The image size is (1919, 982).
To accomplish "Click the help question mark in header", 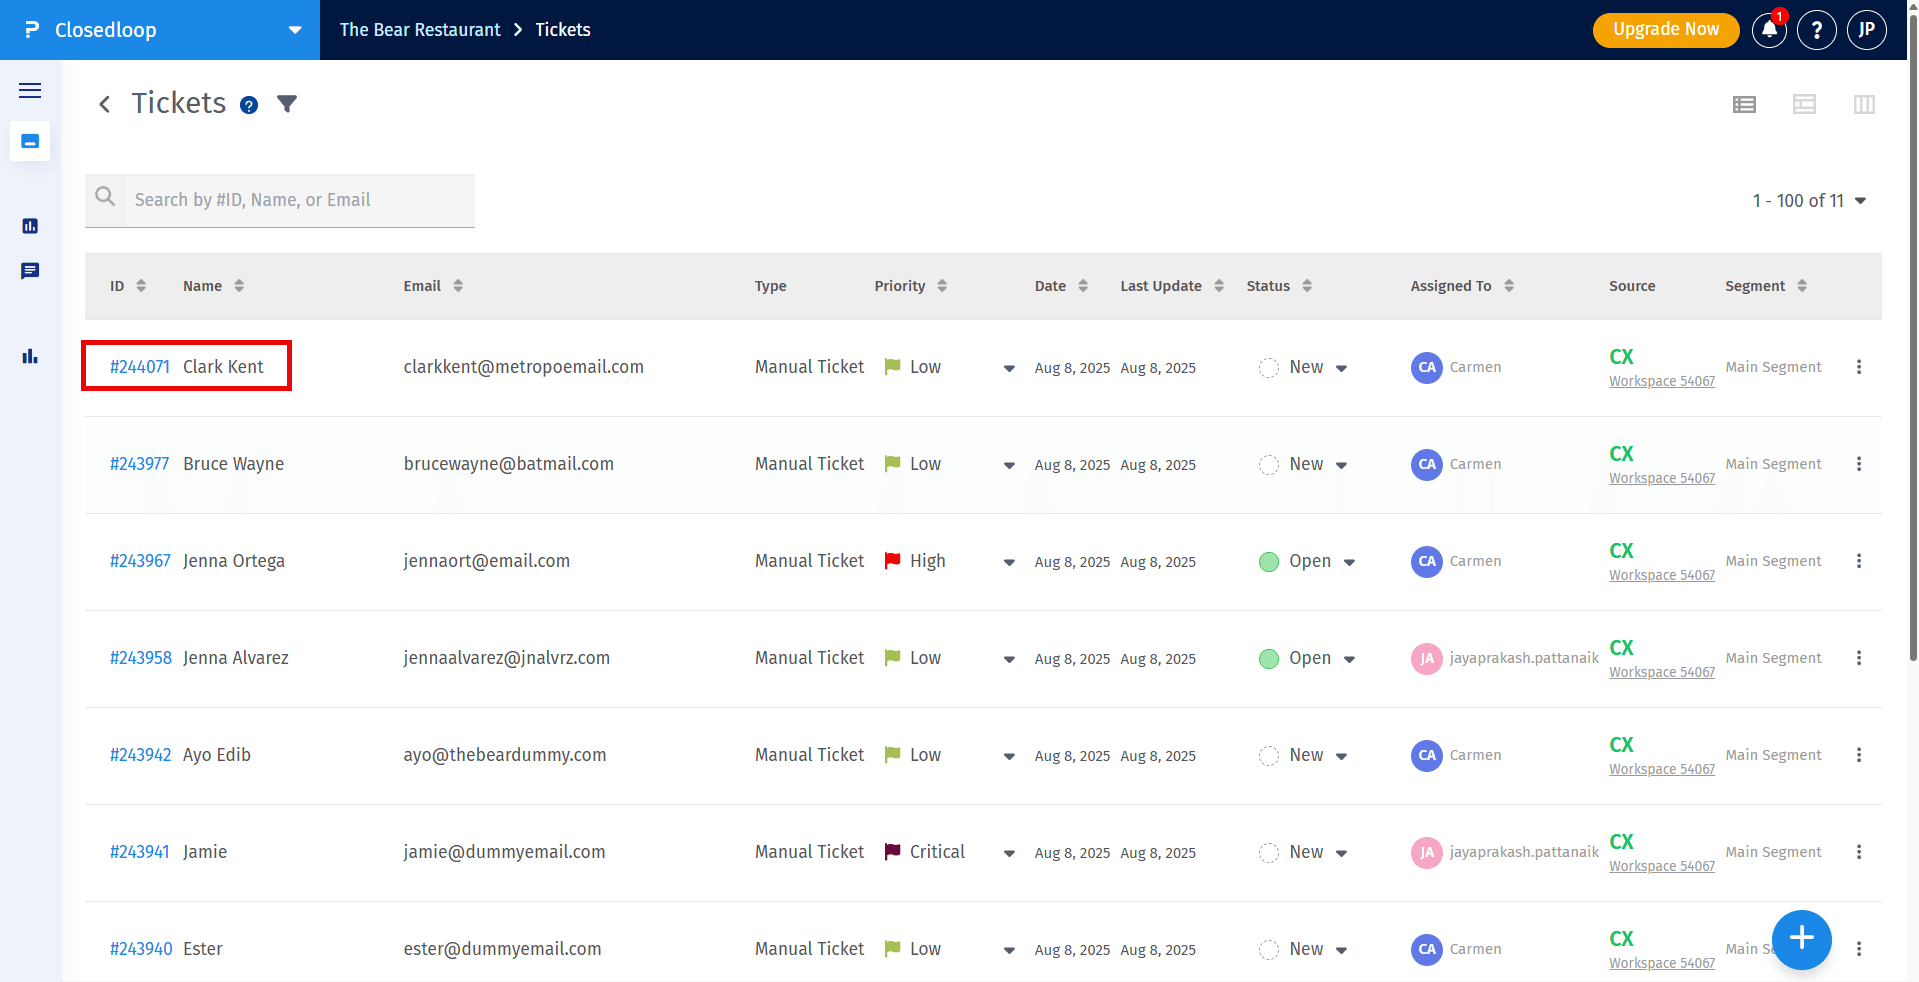I will (1816, 30).
